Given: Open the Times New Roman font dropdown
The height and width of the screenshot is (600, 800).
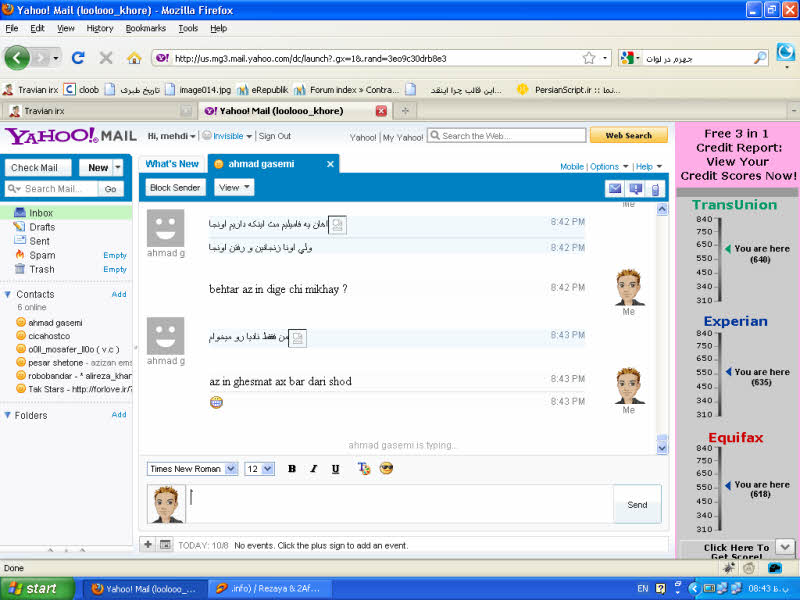Looking at the screenshot, I should click(192, 468).
